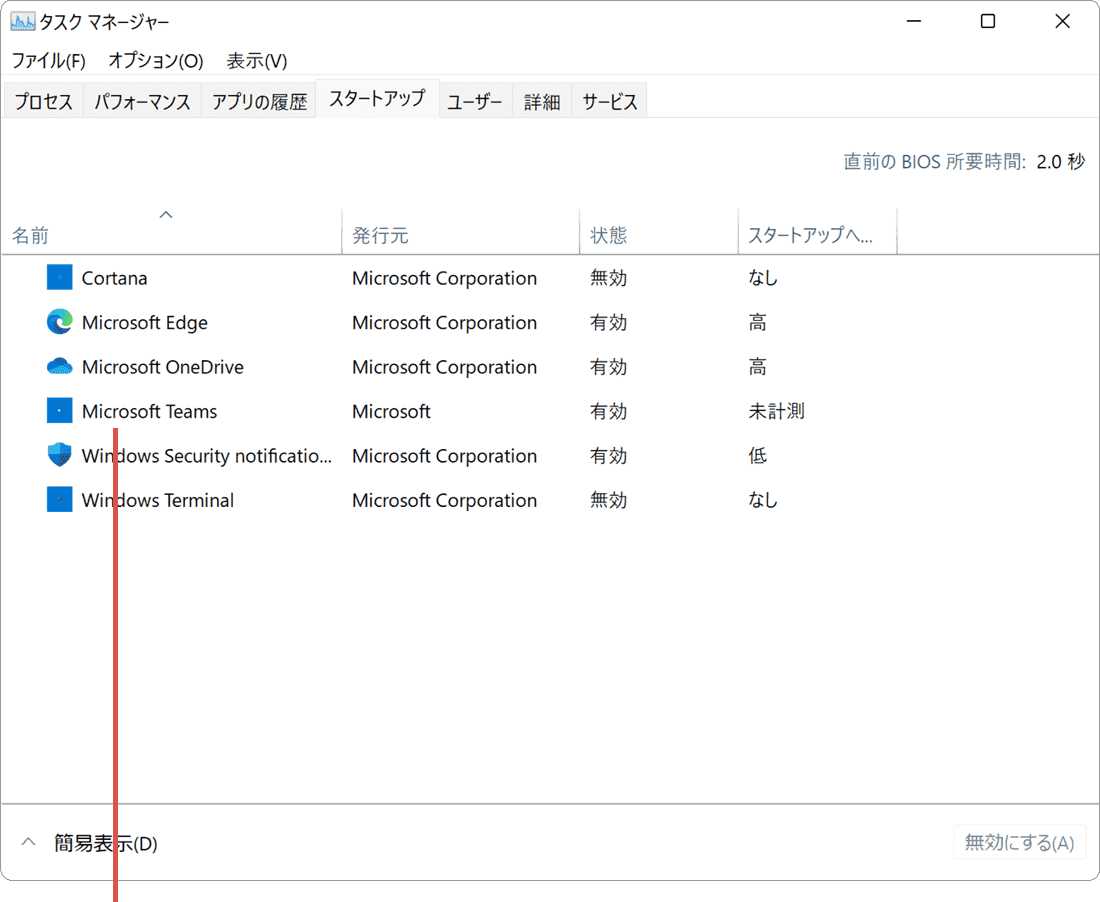Select Windows Security notificatio... row name
This screenshot has width=1100, height=902.
206,456
